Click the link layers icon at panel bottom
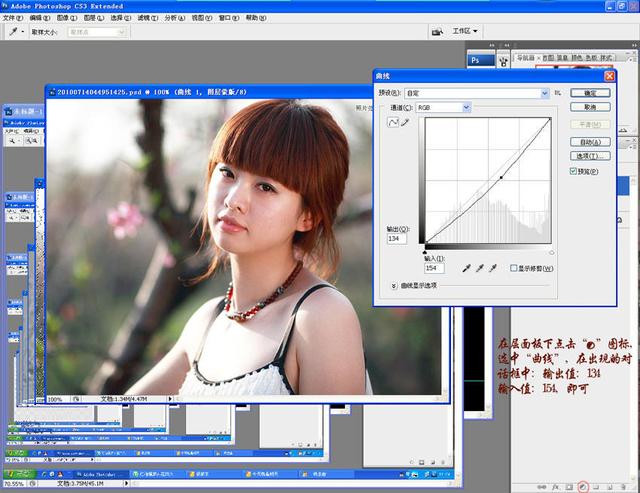The image size is (640, 493). tap(542, 487)
